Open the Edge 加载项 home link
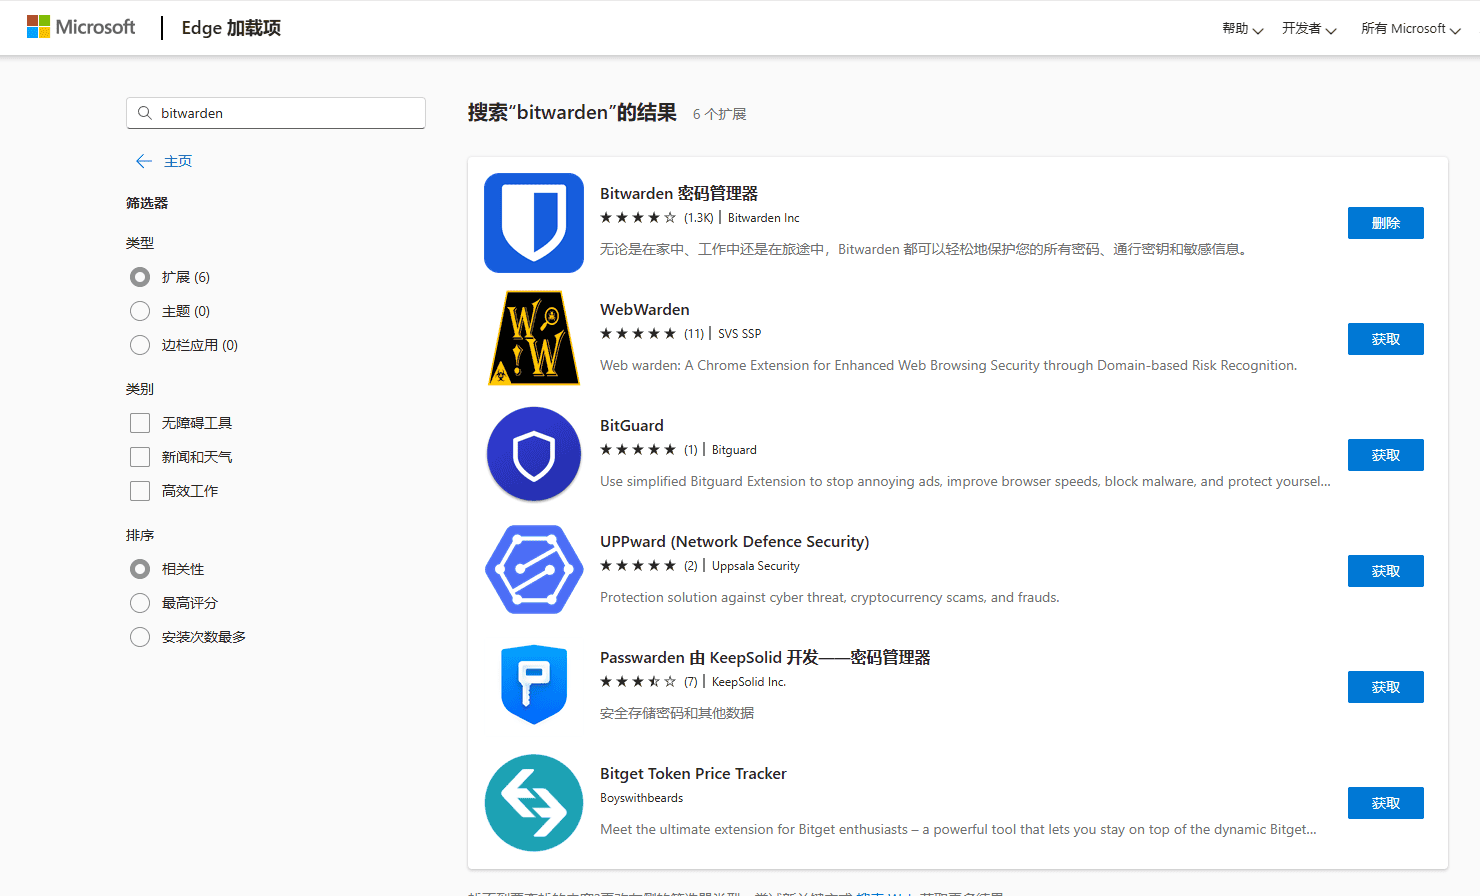The image size is (1480, 896). point(231,28)
